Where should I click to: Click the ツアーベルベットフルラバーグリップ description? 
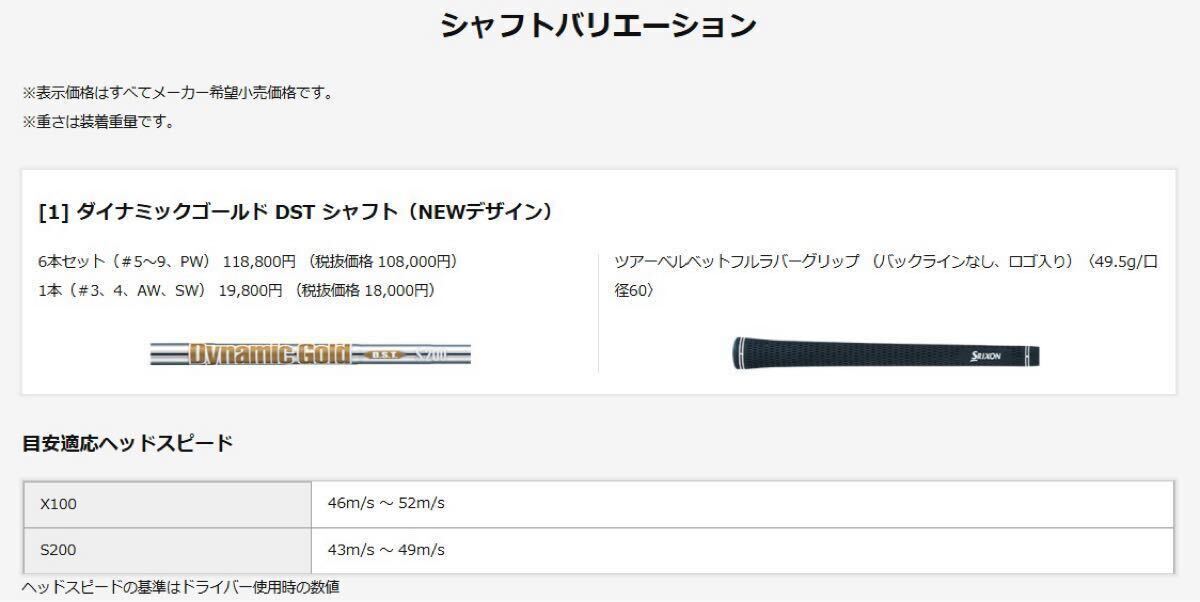(x=886, y=276)
